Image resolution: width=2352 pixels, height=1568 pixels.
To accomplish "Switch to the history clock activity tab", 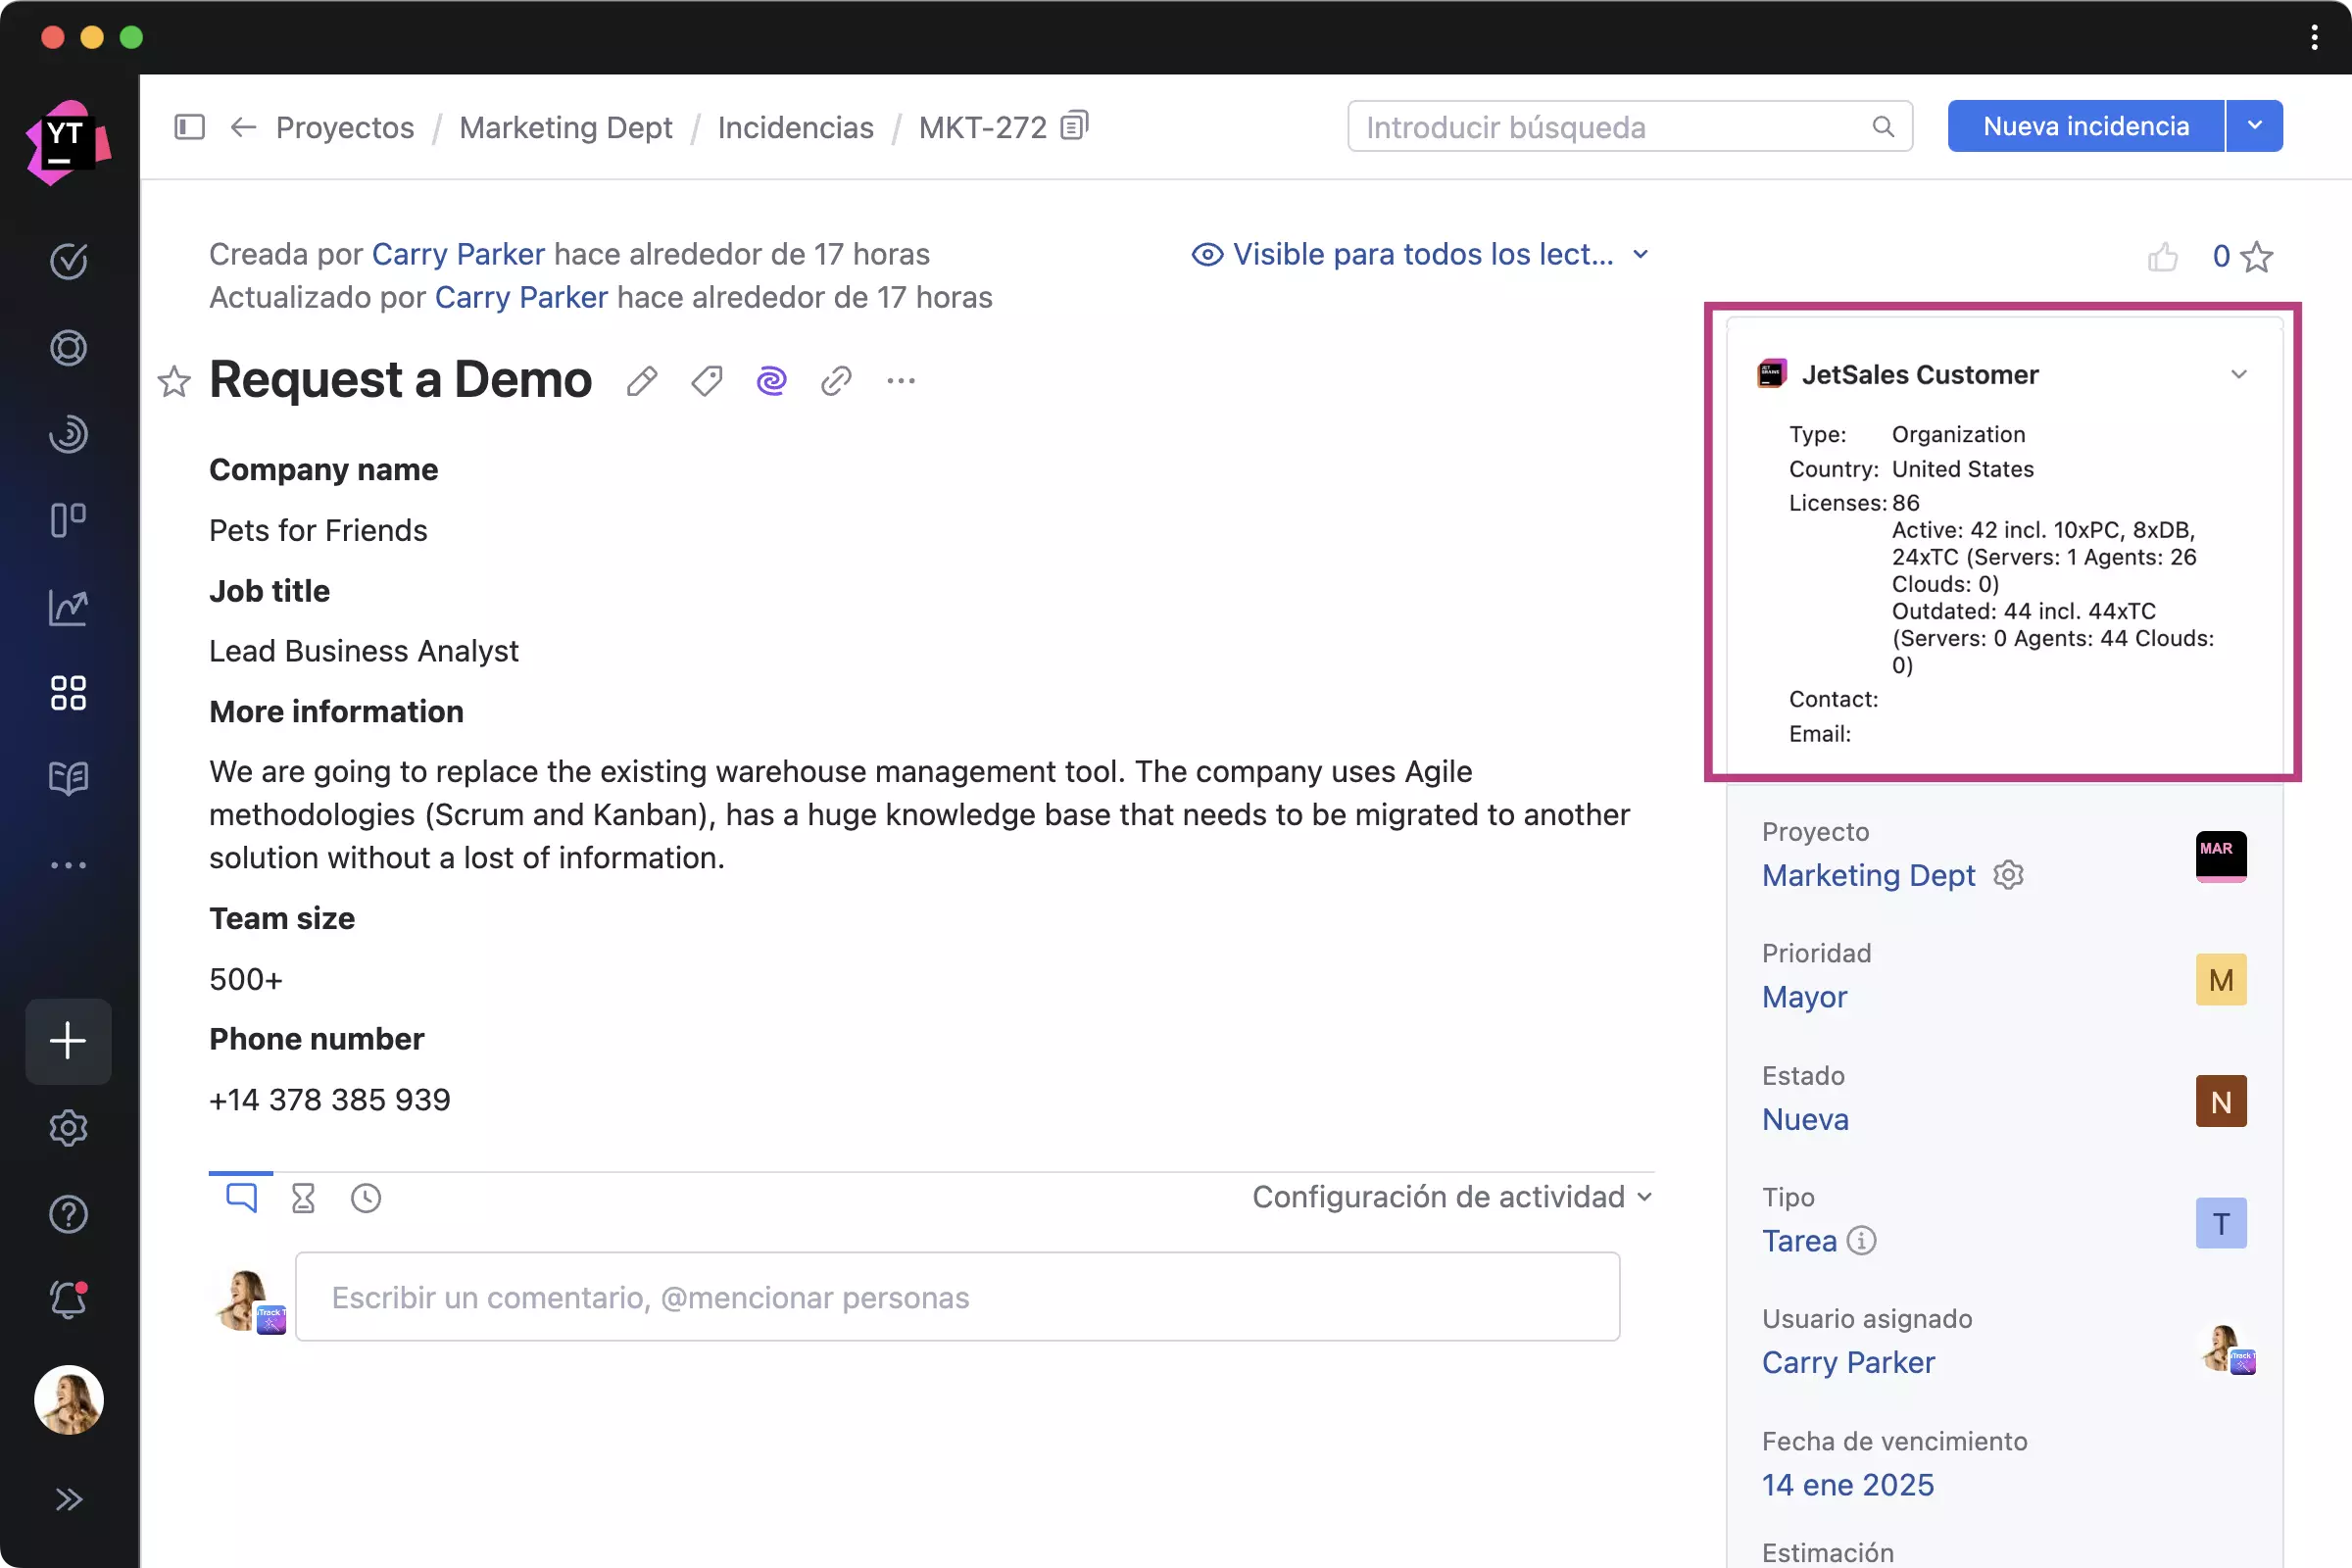I will (366, 1198).
